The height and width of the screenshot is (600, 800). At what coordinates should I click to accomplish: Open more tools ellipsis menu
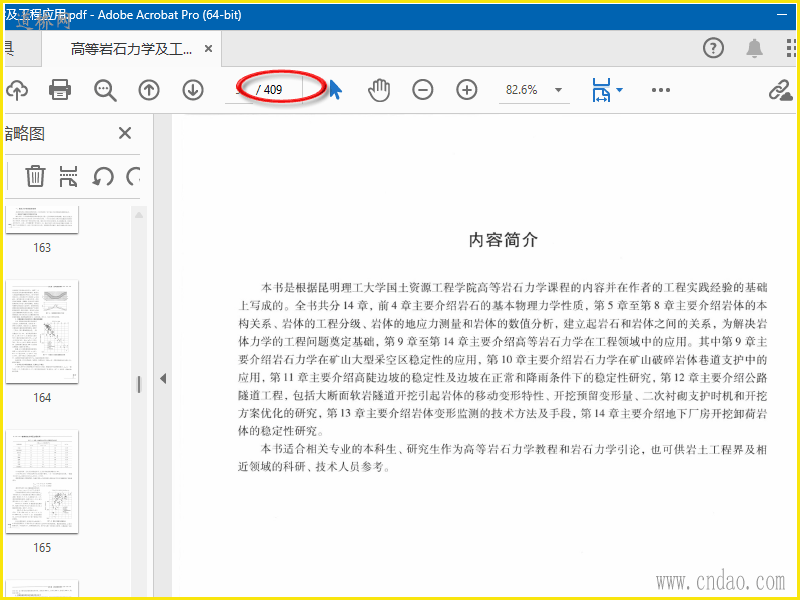[661, 90]
